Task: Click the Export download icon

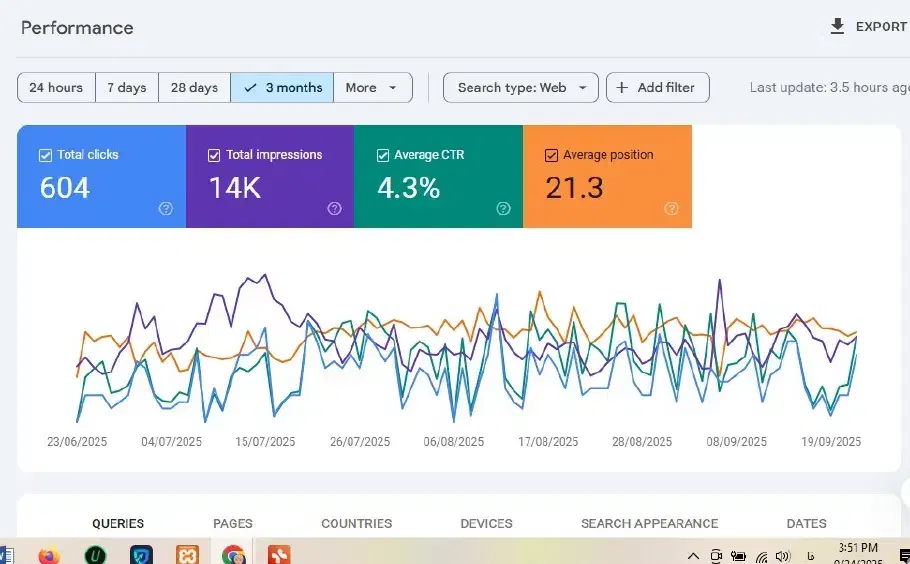Action: (837, 27)
